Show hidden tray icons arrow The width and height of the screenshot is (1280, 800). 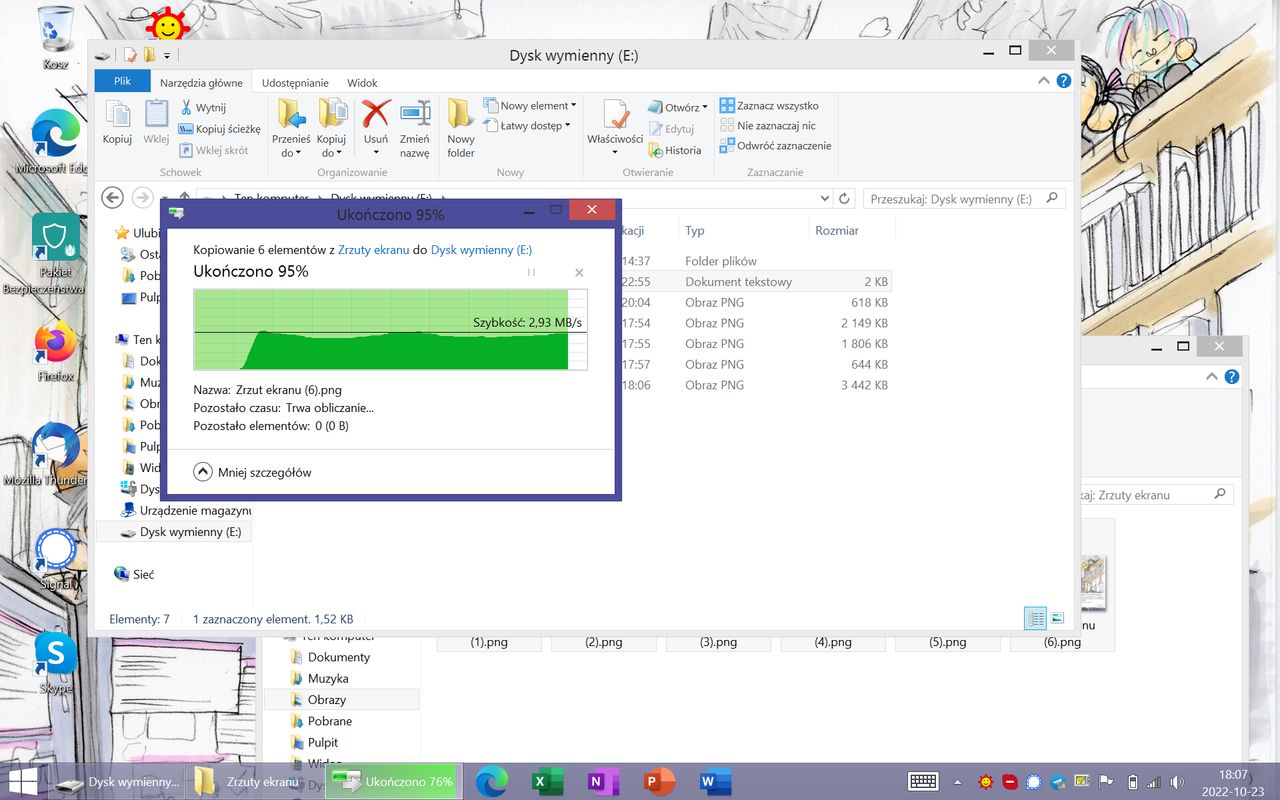958,782
